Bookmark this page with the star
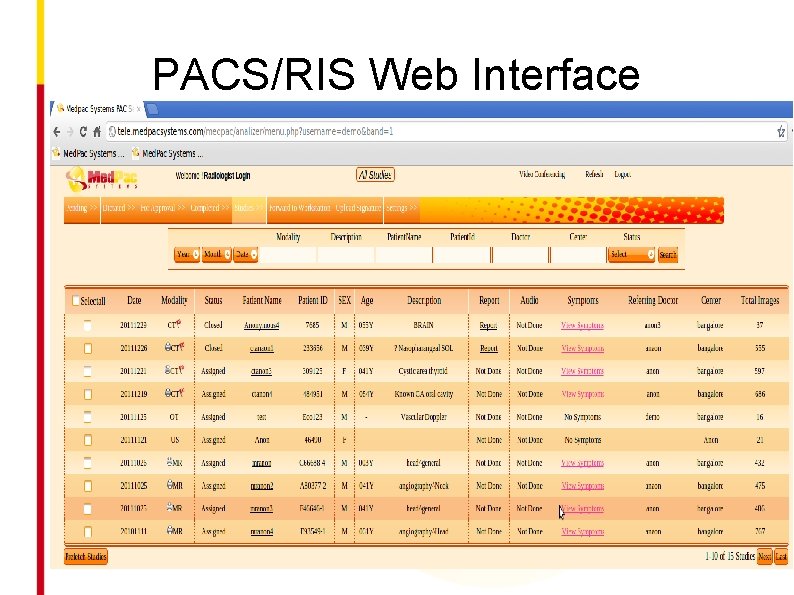 pos(781,132)
